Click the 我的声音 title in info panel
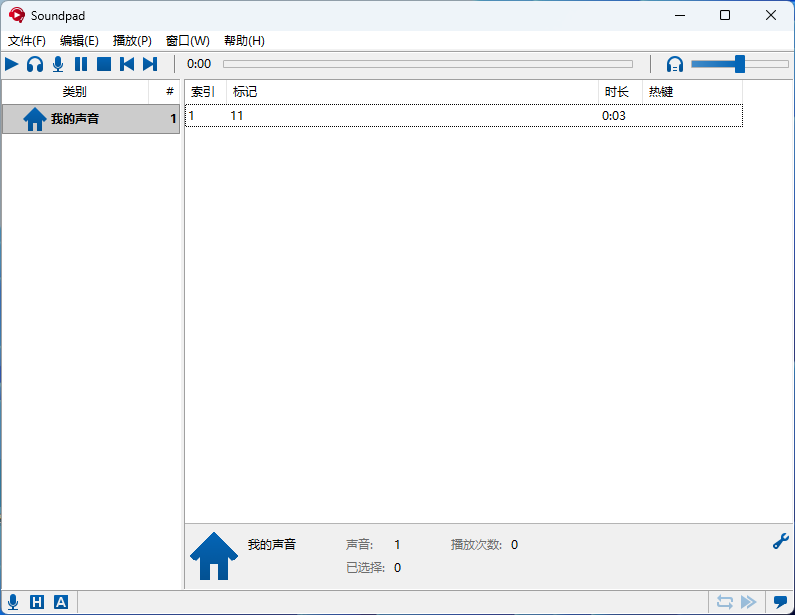Image resolution: width=795 pixels, height=615 pixels. [x=272, y=545]
